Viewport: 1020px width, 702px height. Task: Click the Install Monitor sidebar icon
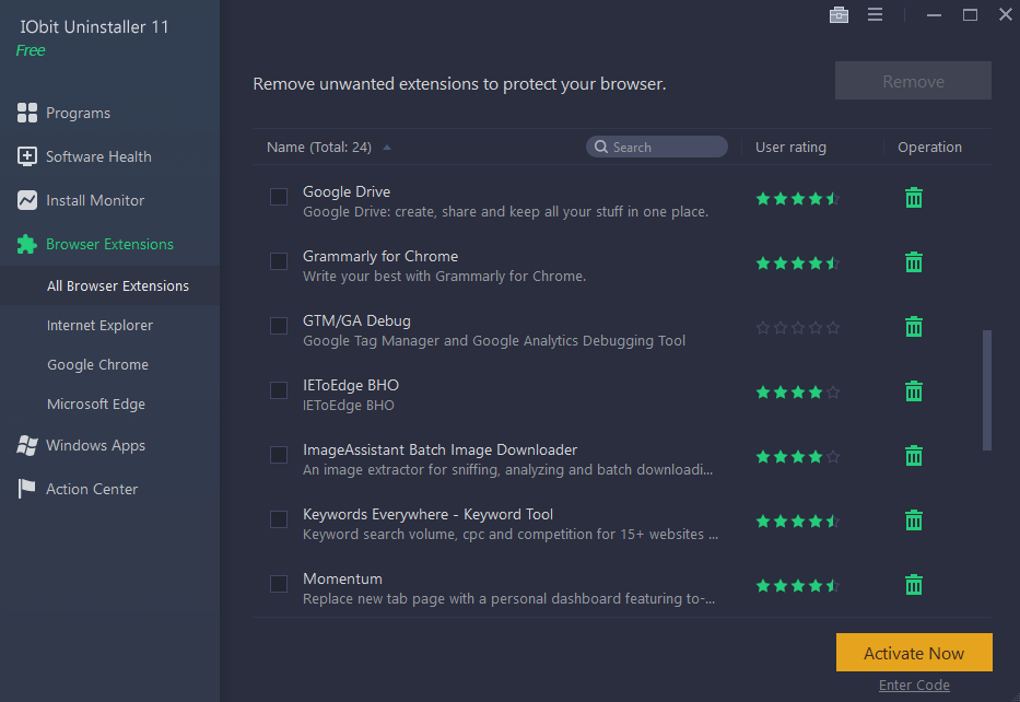tap(28, 200)
